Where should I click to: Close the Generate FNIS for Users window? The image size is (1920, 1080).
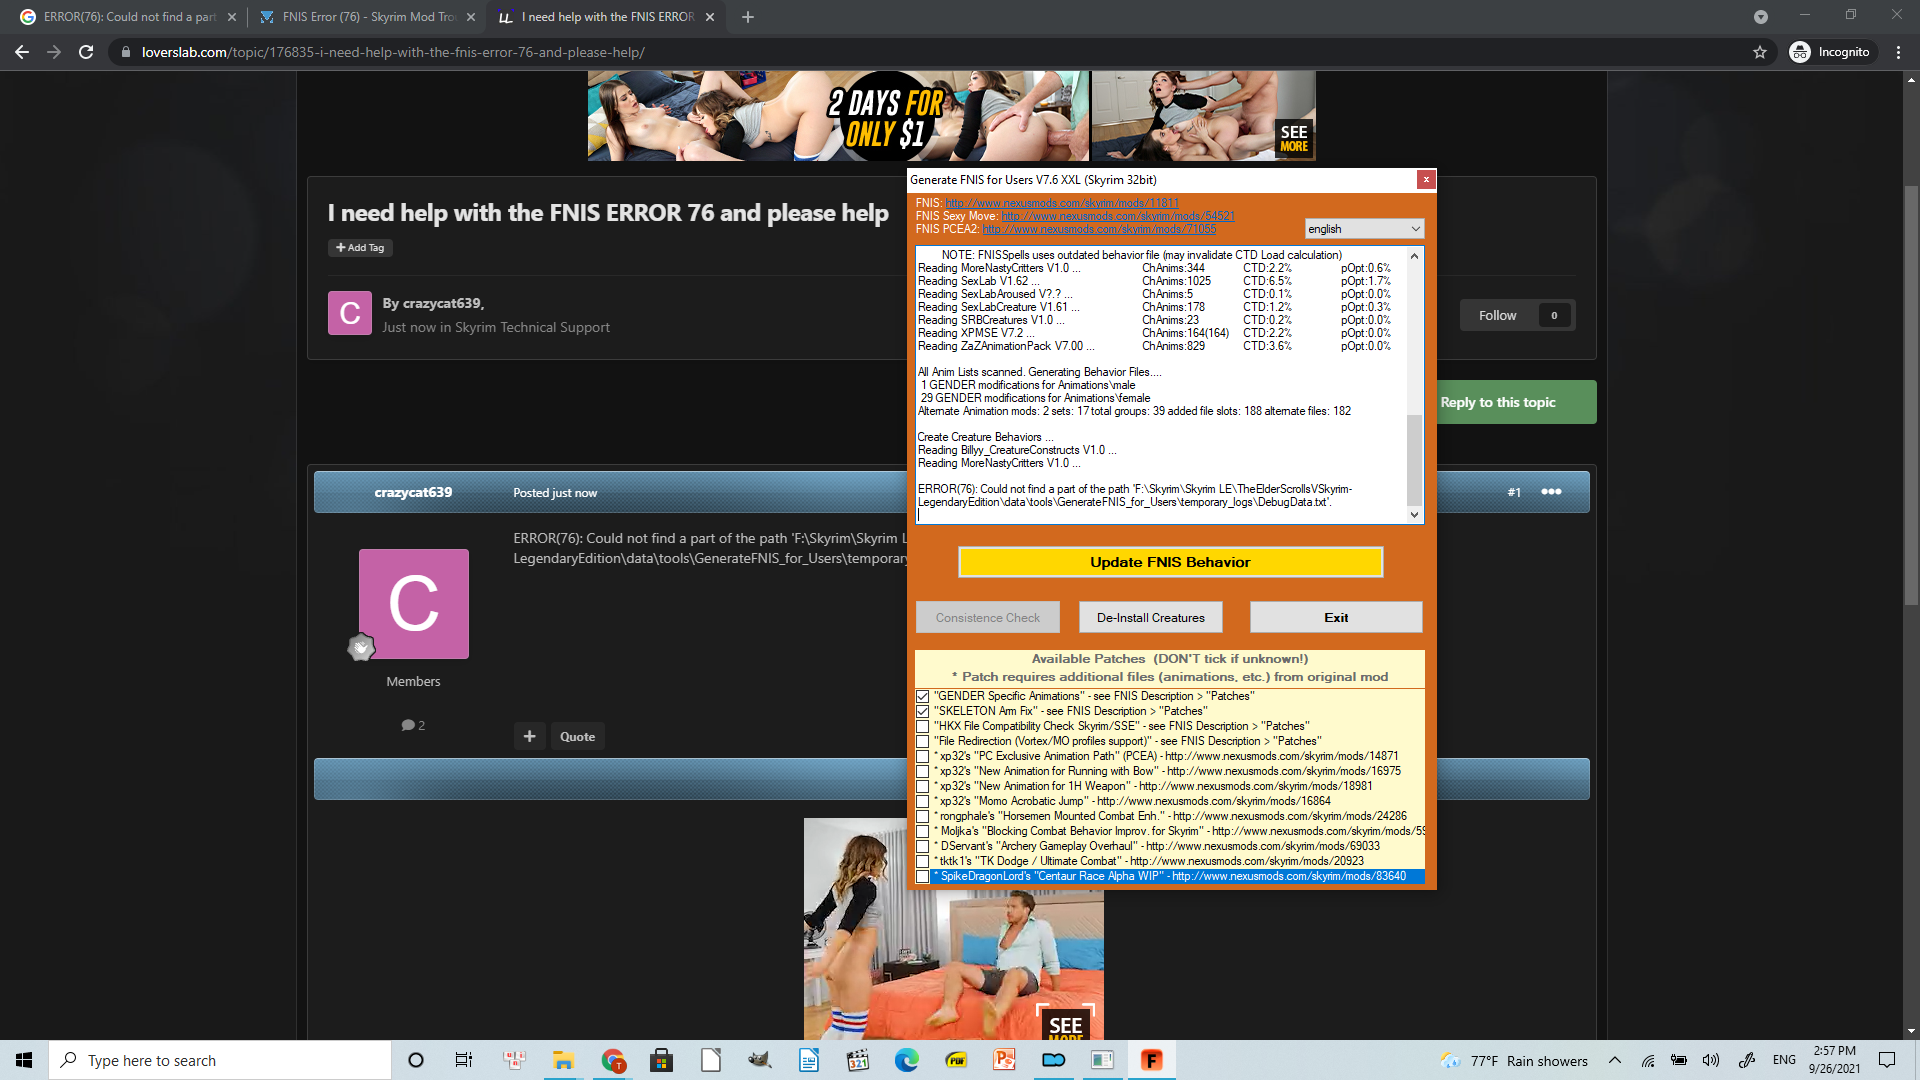pyautogui.click(x=1426, y=179)
